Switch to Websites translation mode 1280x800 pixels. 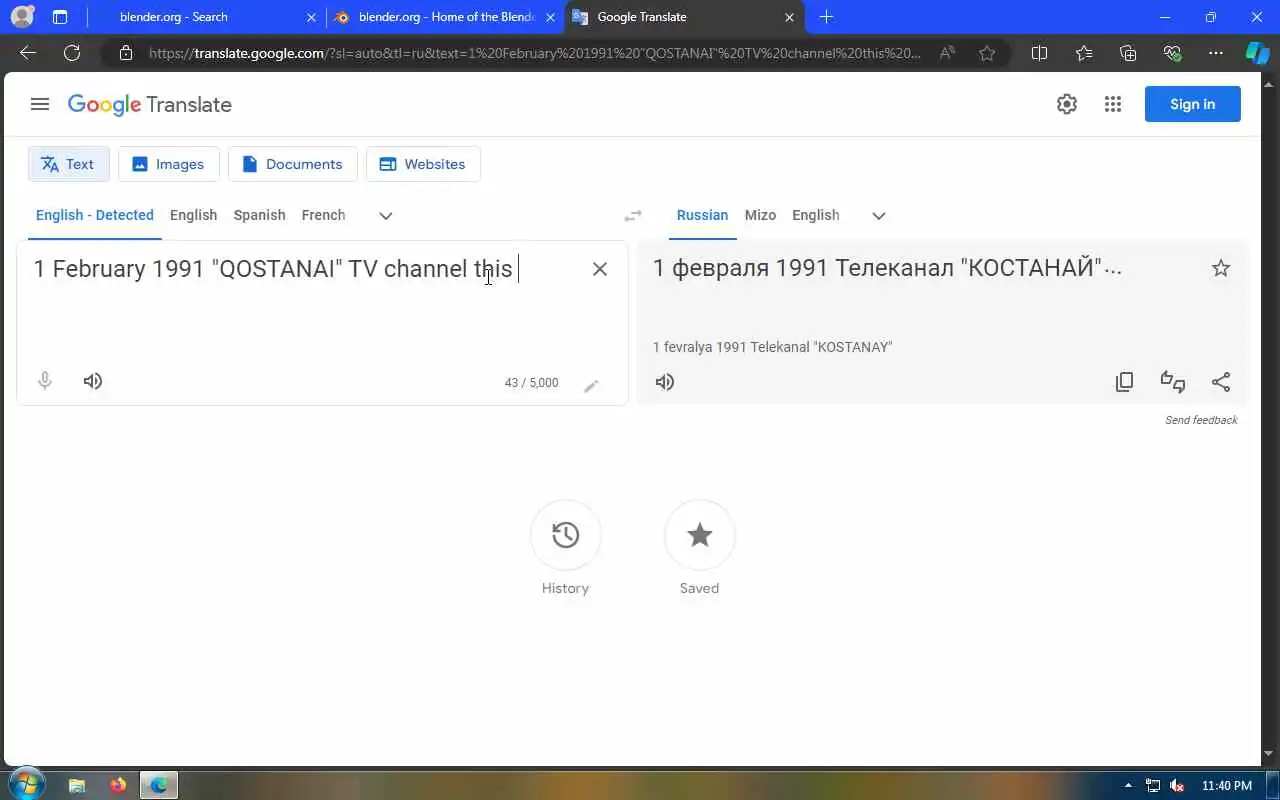(x=423, y=164)
